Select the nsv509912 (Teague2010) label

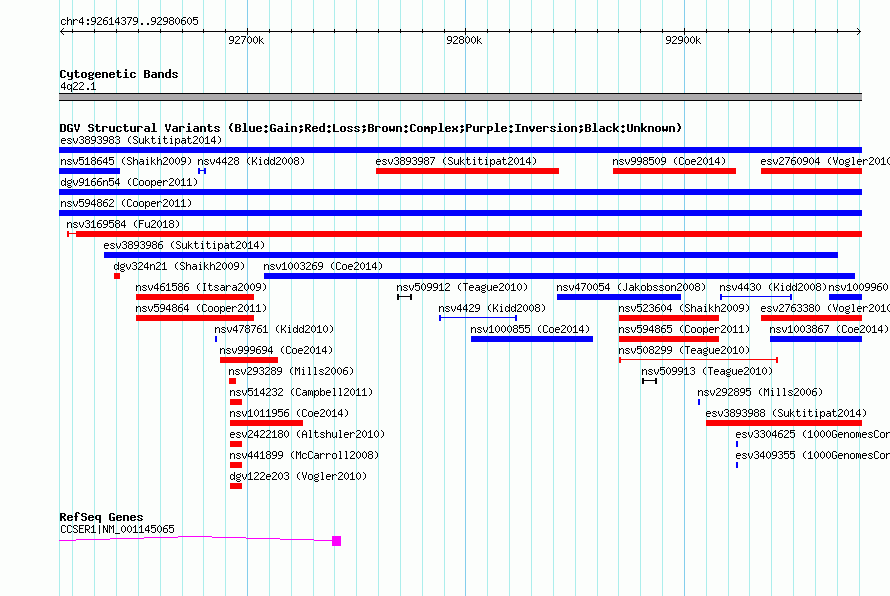coord(462,287)
